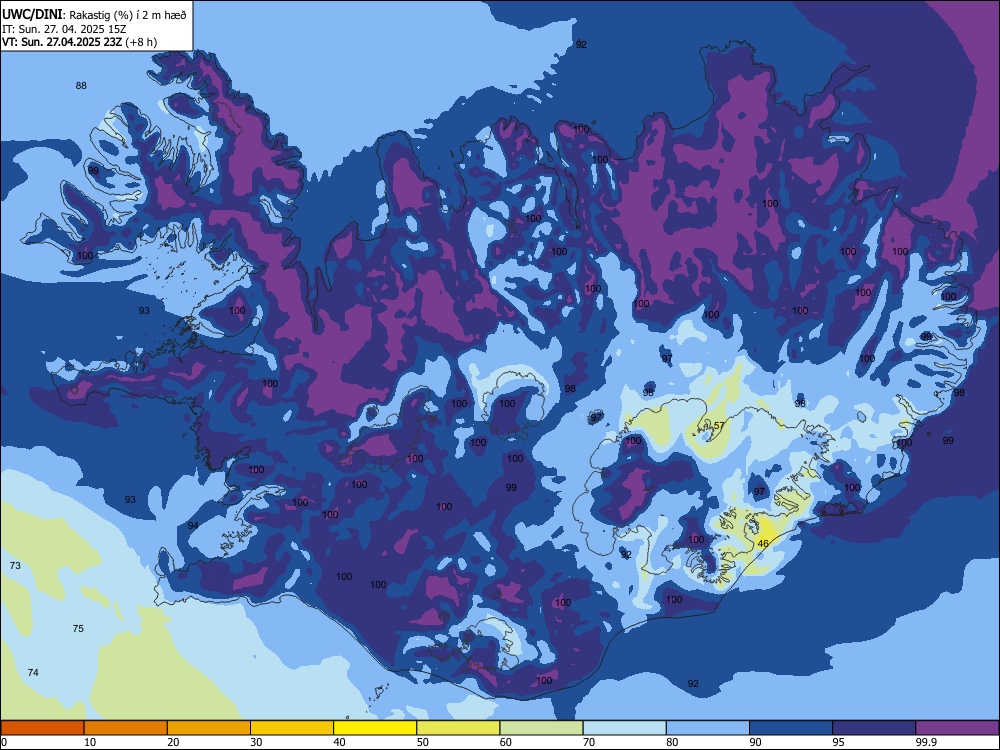1000x750 pixels.
Task: Click the value 73 in the southwest sea
Action: tap(15, 566)
